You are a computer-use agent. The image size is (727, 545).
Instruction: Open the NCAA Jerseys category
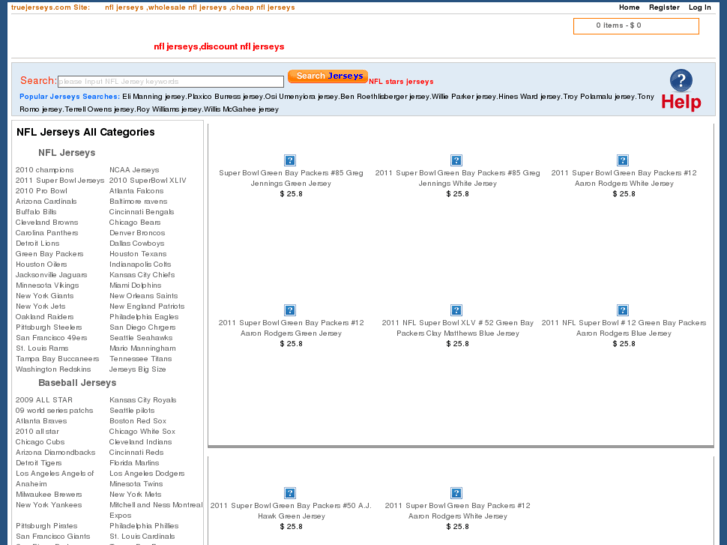click(x=134, y=170)
